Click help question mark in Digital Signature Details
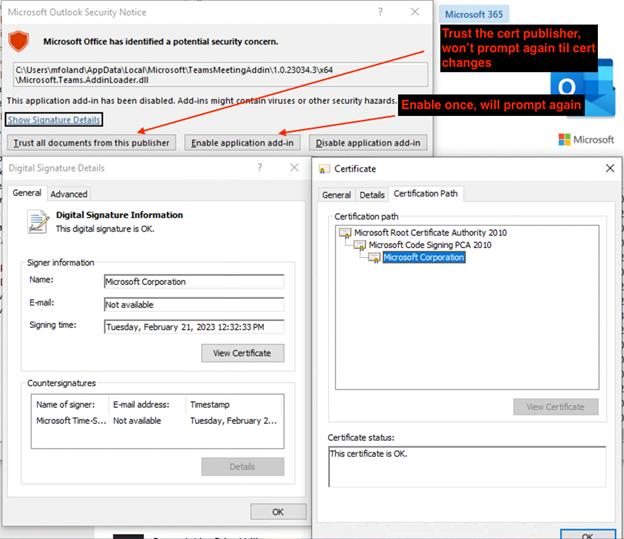 [260, 168]
